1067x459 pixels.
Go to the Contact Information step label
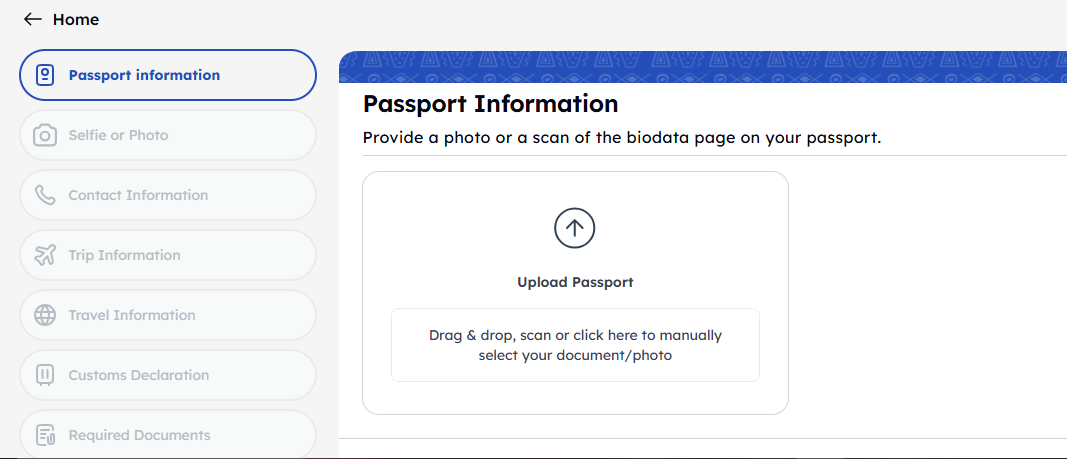[138, 195]
